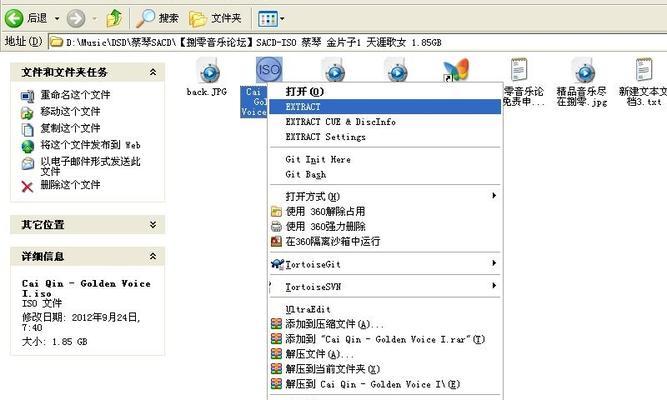
Task: Choose 添加到 "Cai Qin - Golden Voice I.rar"
Action: [385, 339]
